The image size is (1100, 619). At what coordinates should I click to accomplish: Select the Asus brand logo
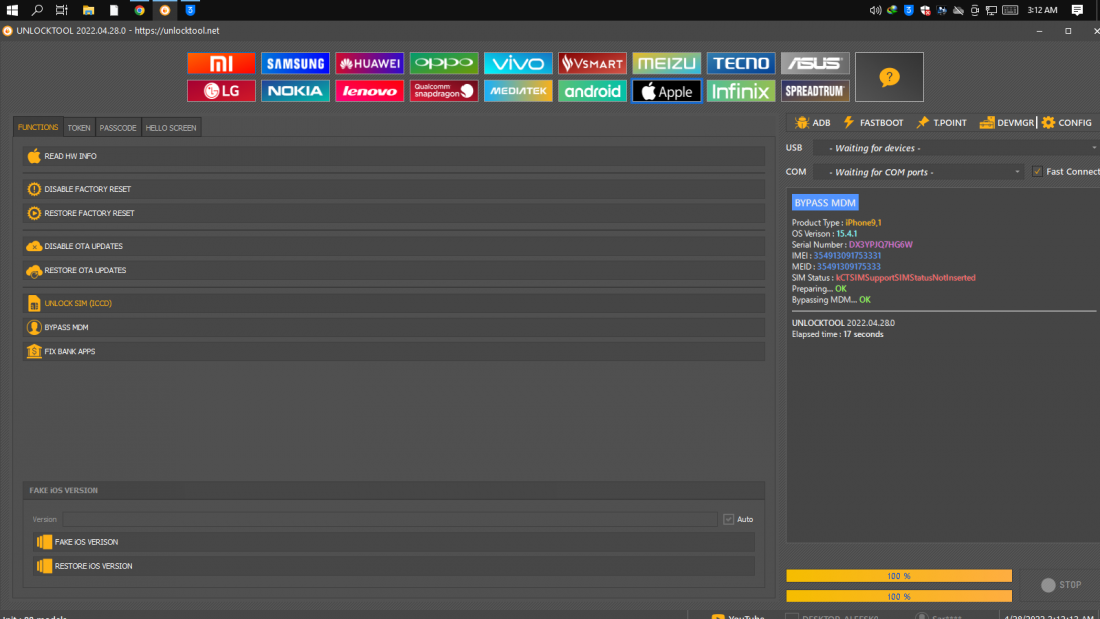815,63
